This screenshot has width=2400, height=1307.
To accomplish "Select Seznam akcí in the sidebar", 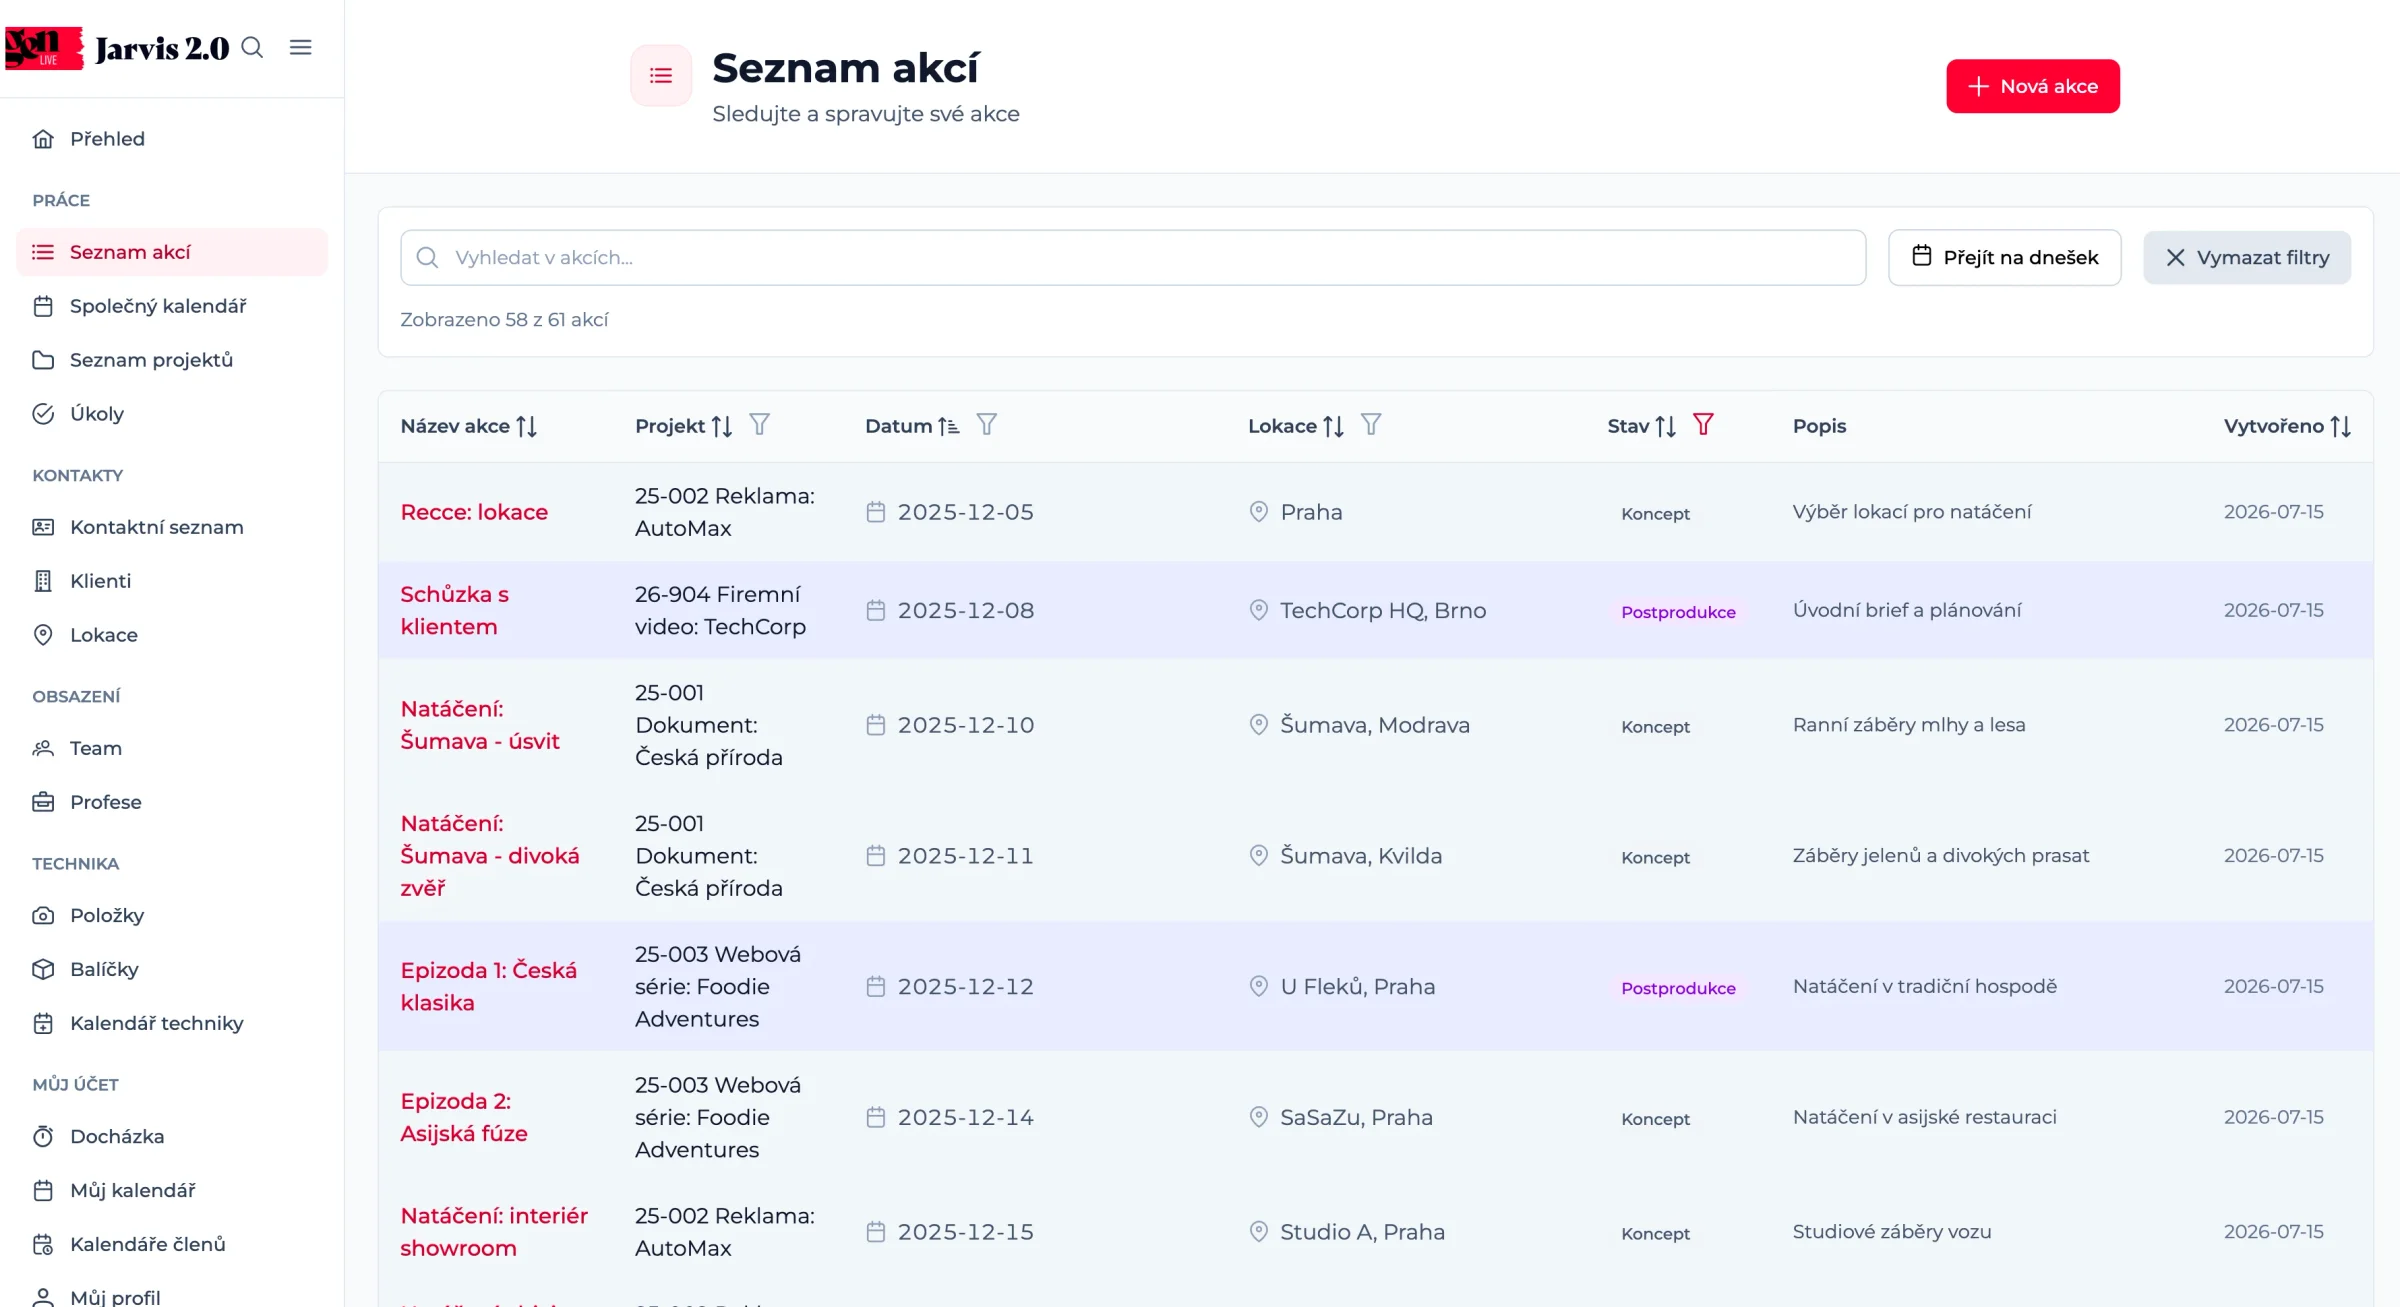I will point(172,252).
